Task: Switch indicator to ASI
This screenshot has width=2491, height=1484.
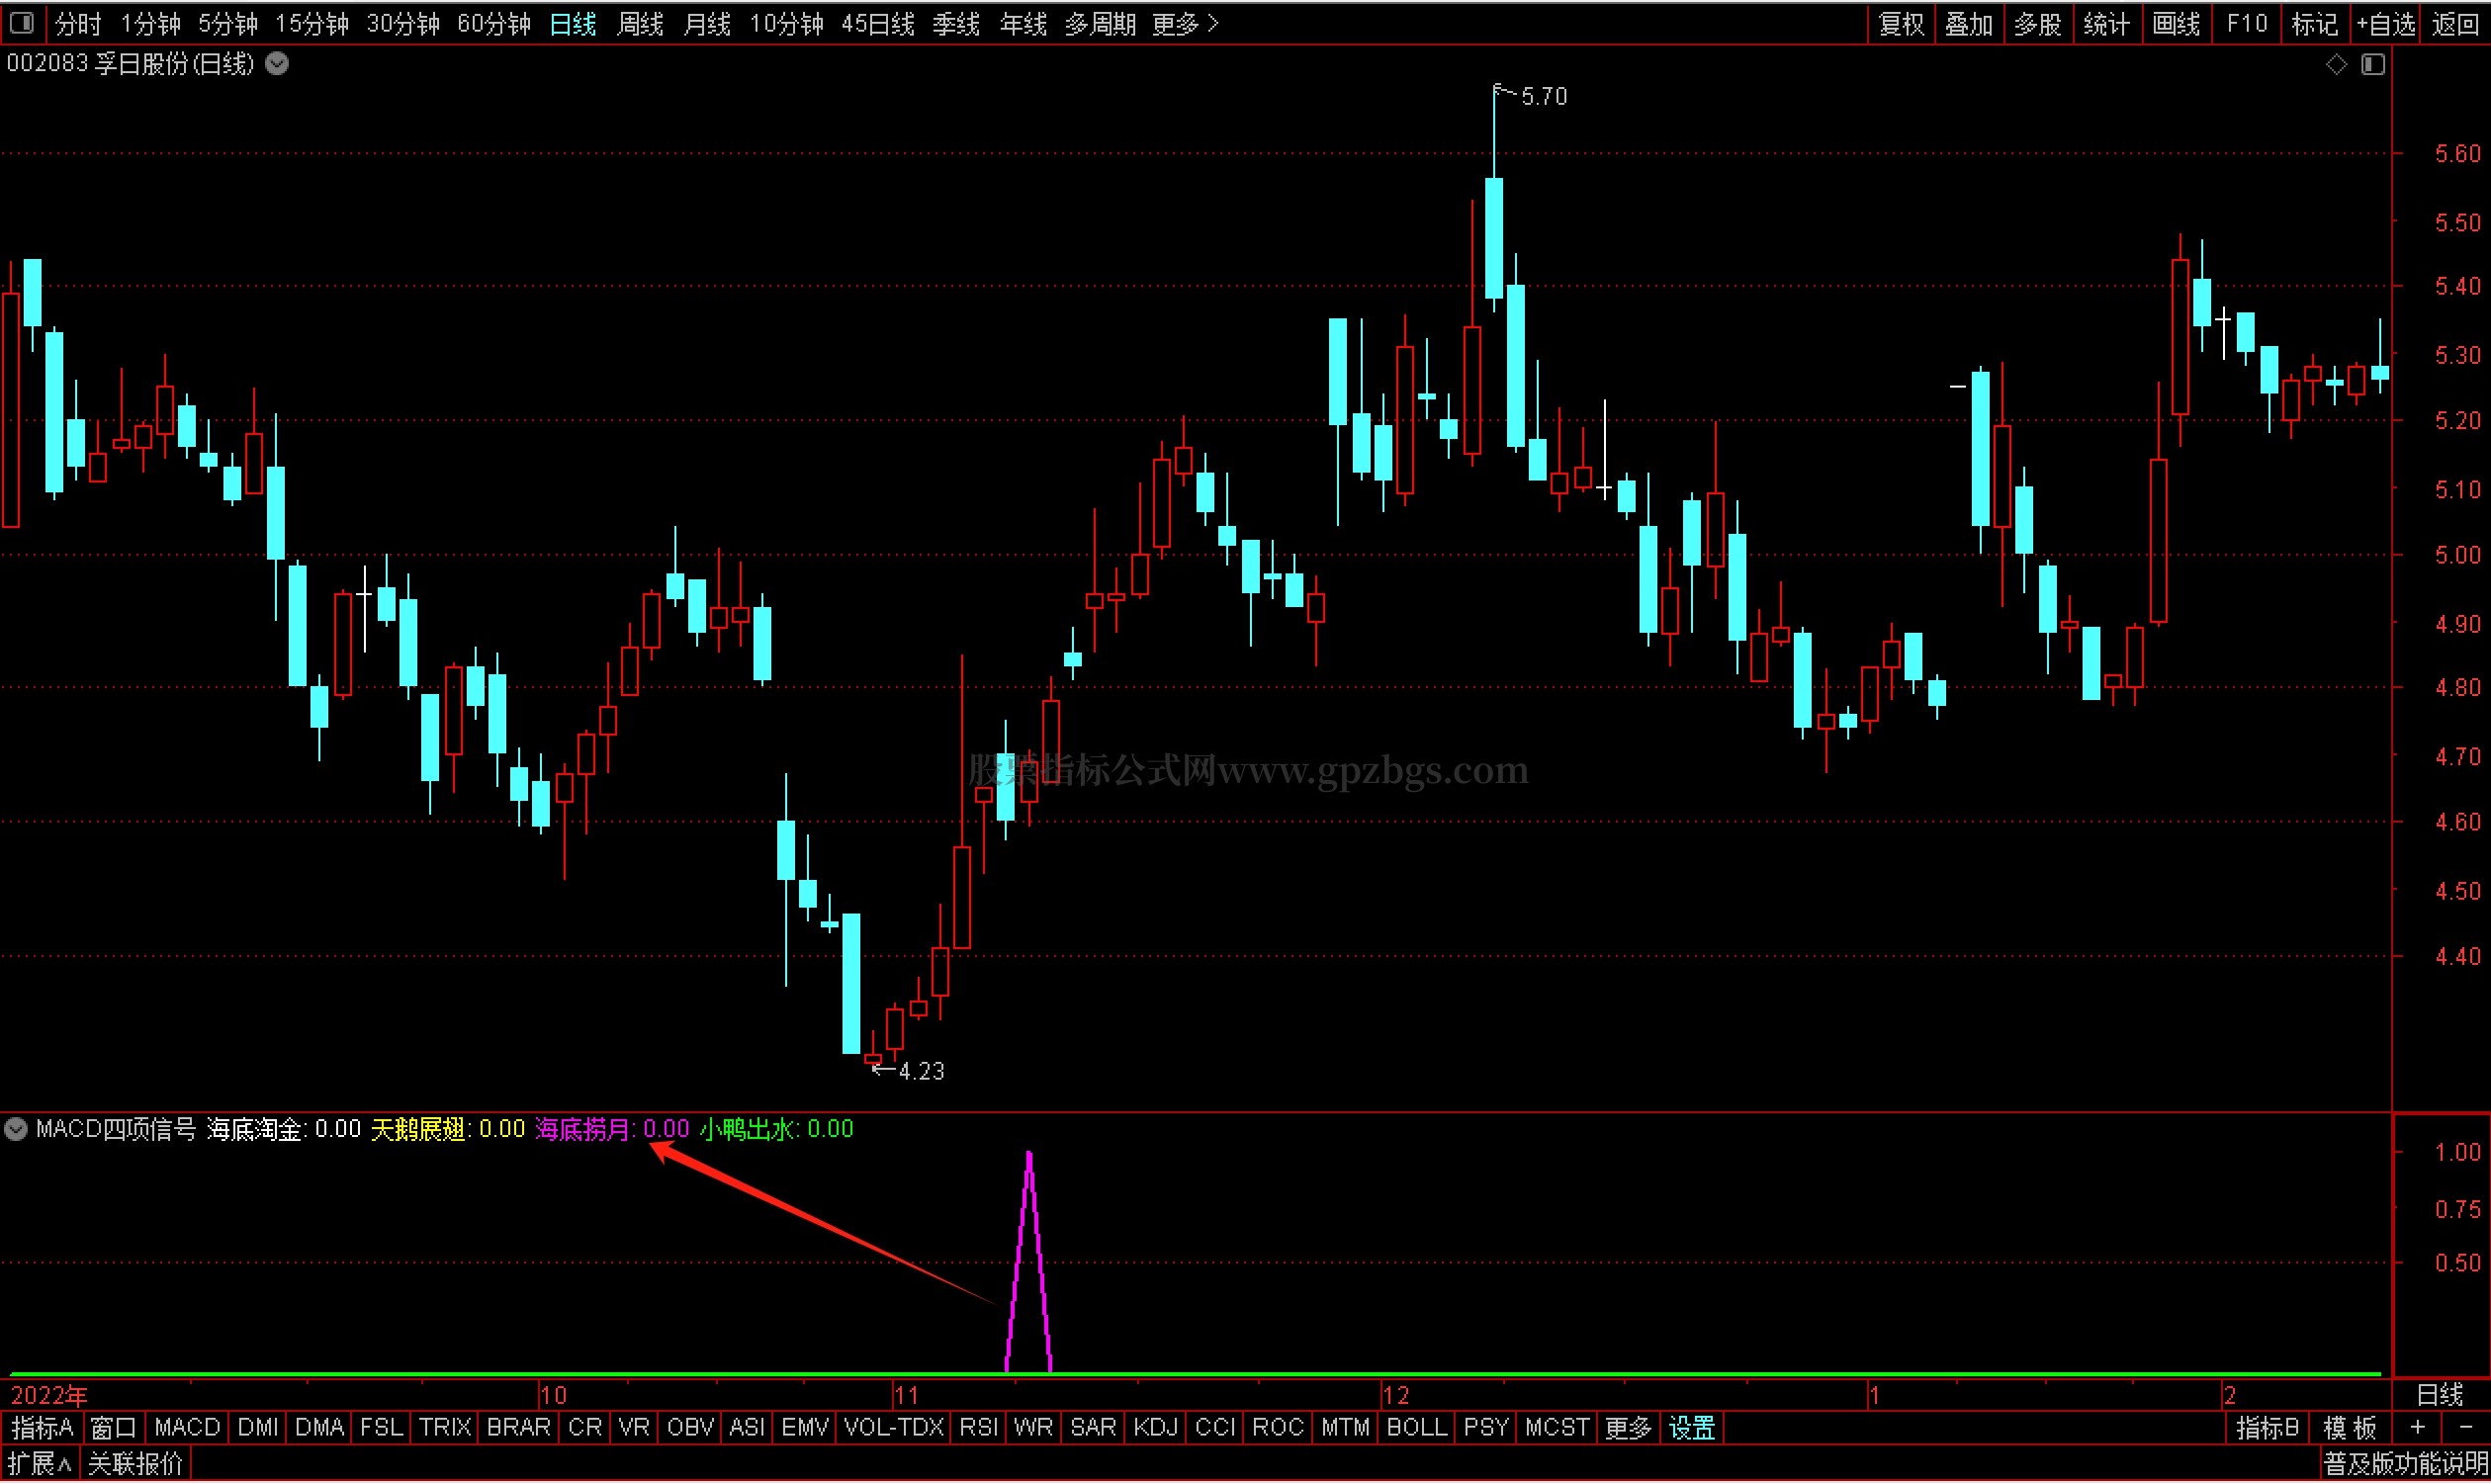Action: click(747, 1430)
